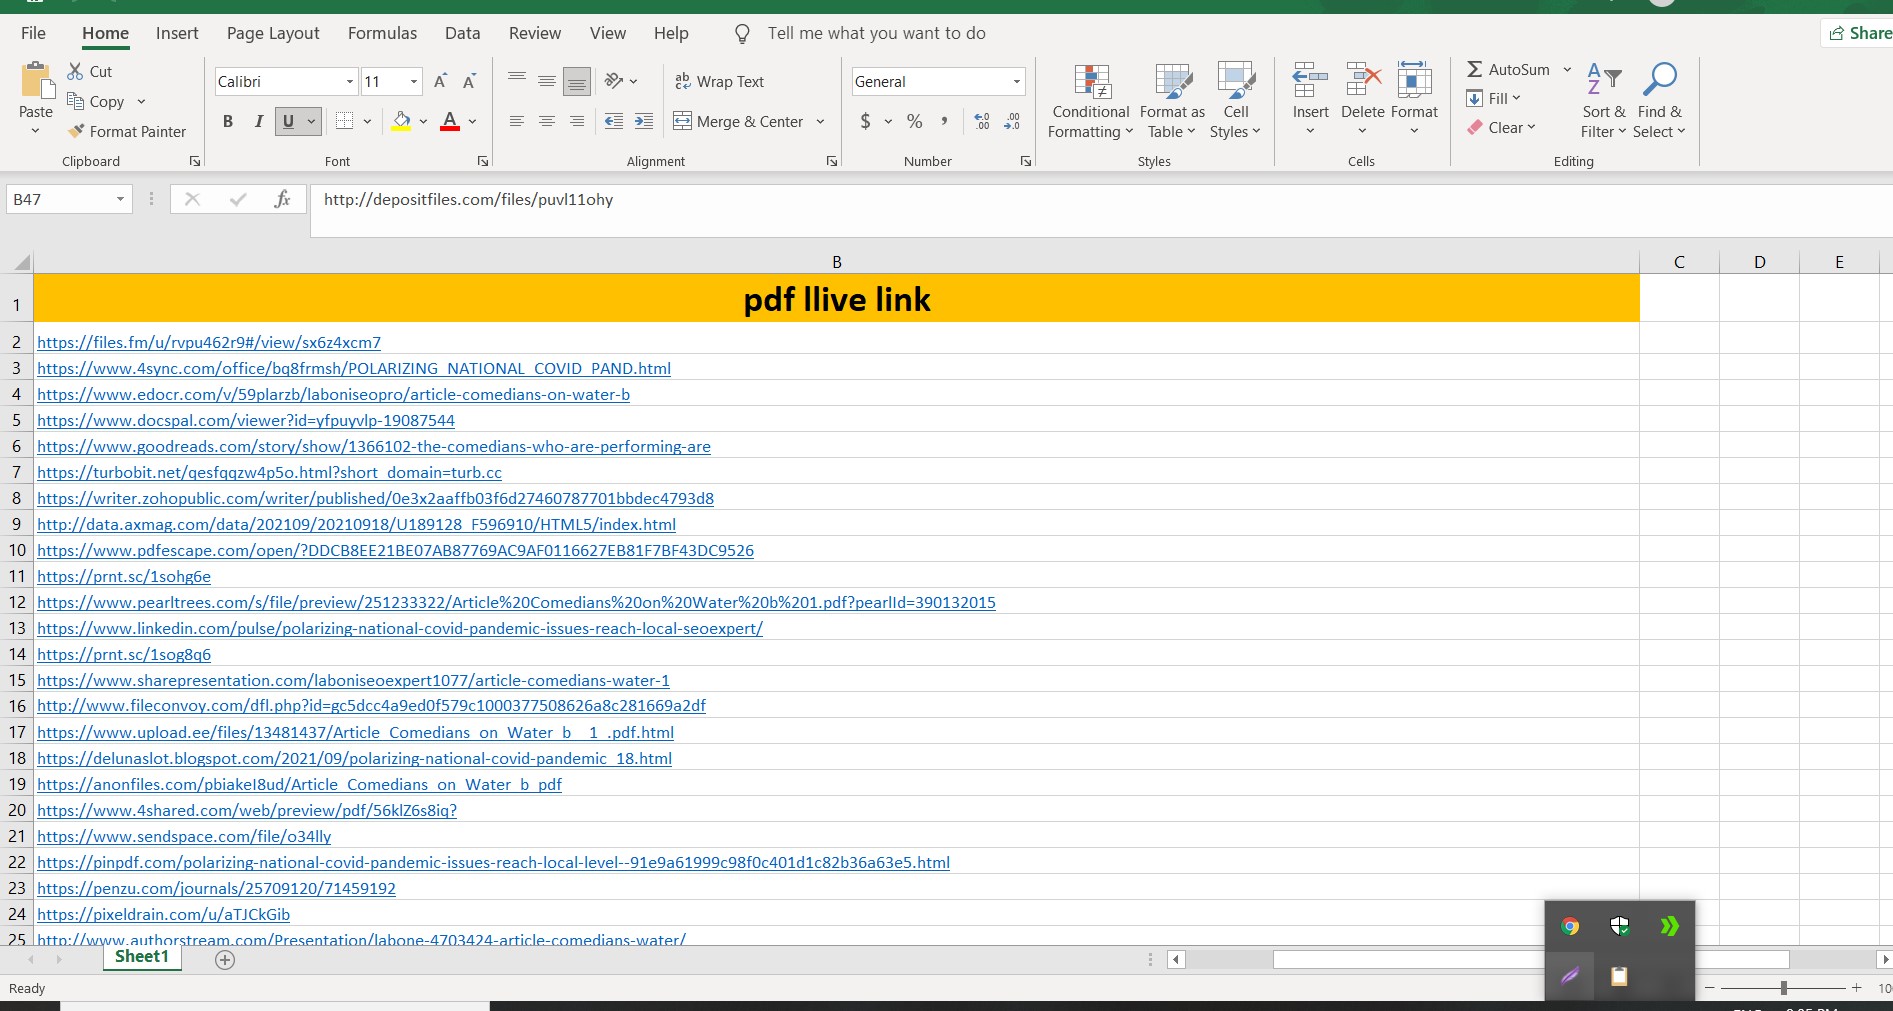This screenshot has height=1011, width=1893.
Task: Enable Wrap Text
Action: [x=720, y=81]
